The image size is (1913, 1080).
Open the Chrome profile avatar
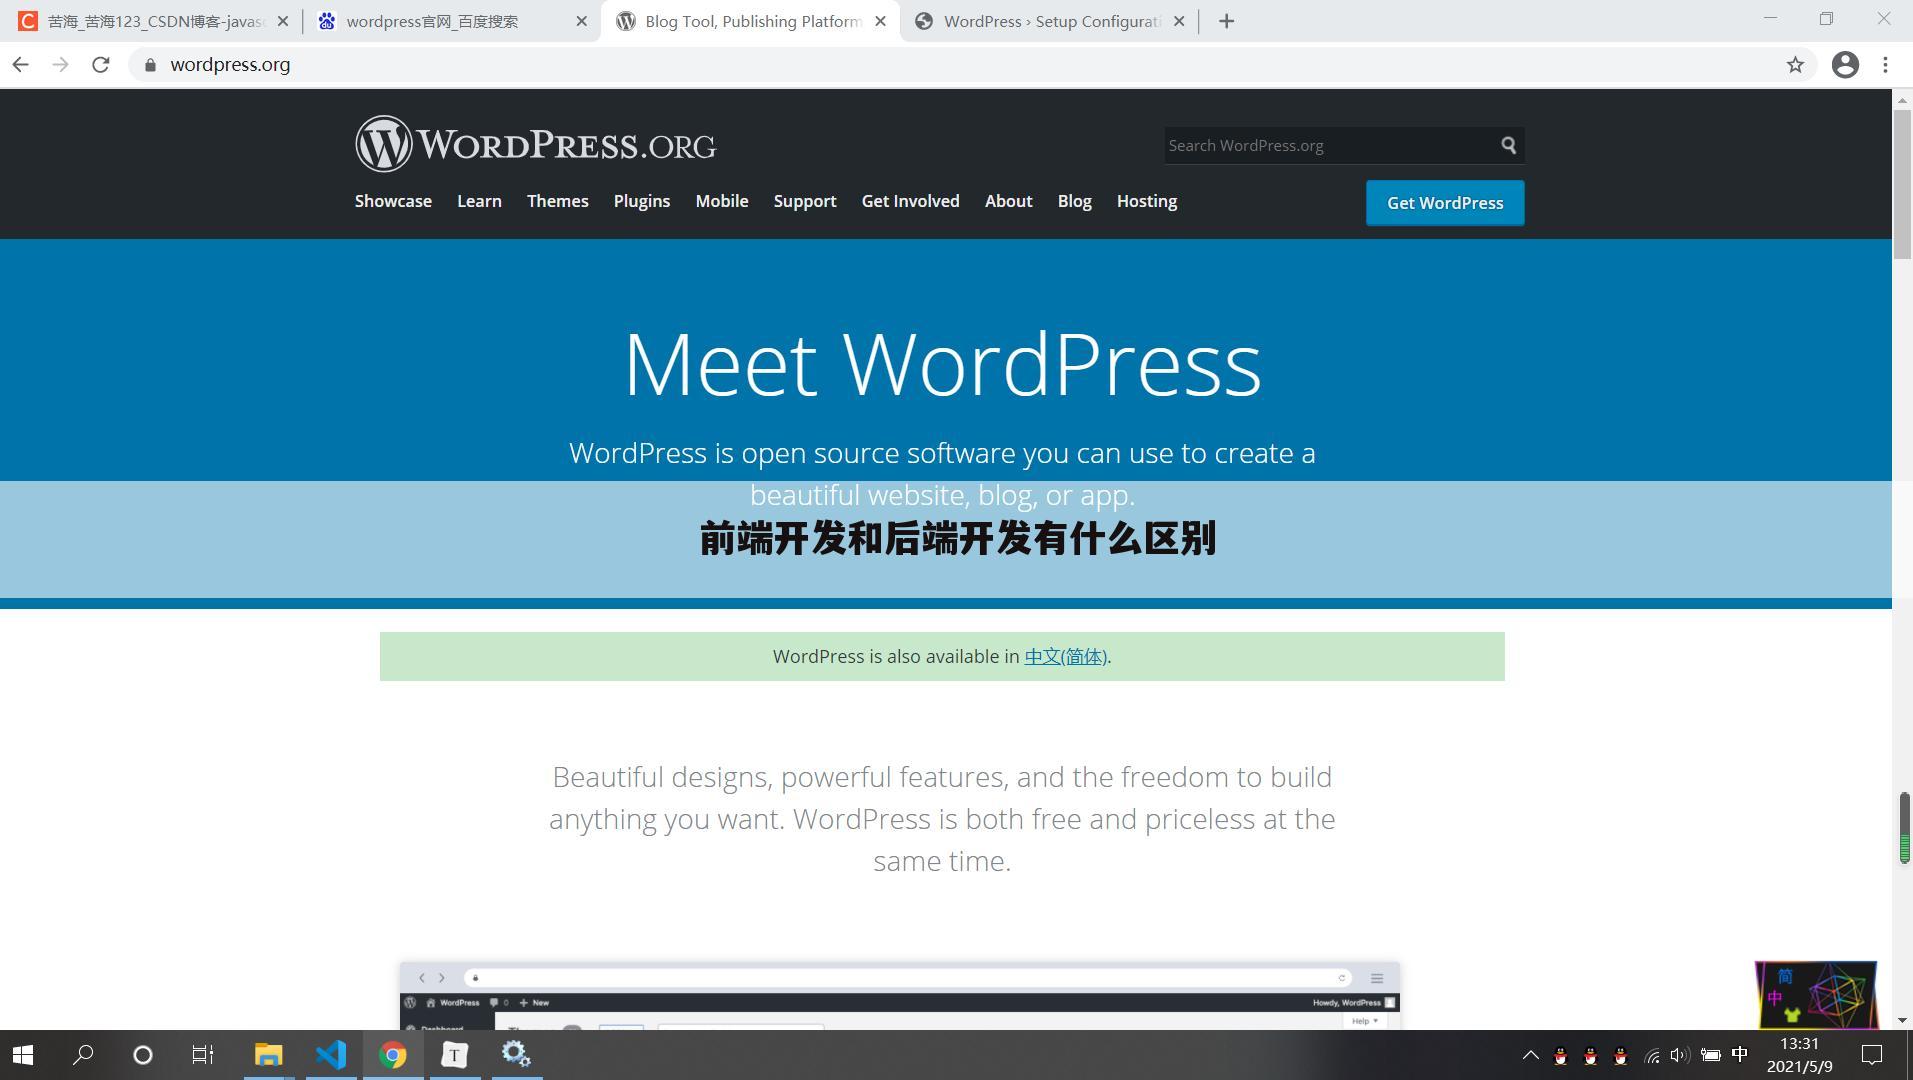[1845, 65]
